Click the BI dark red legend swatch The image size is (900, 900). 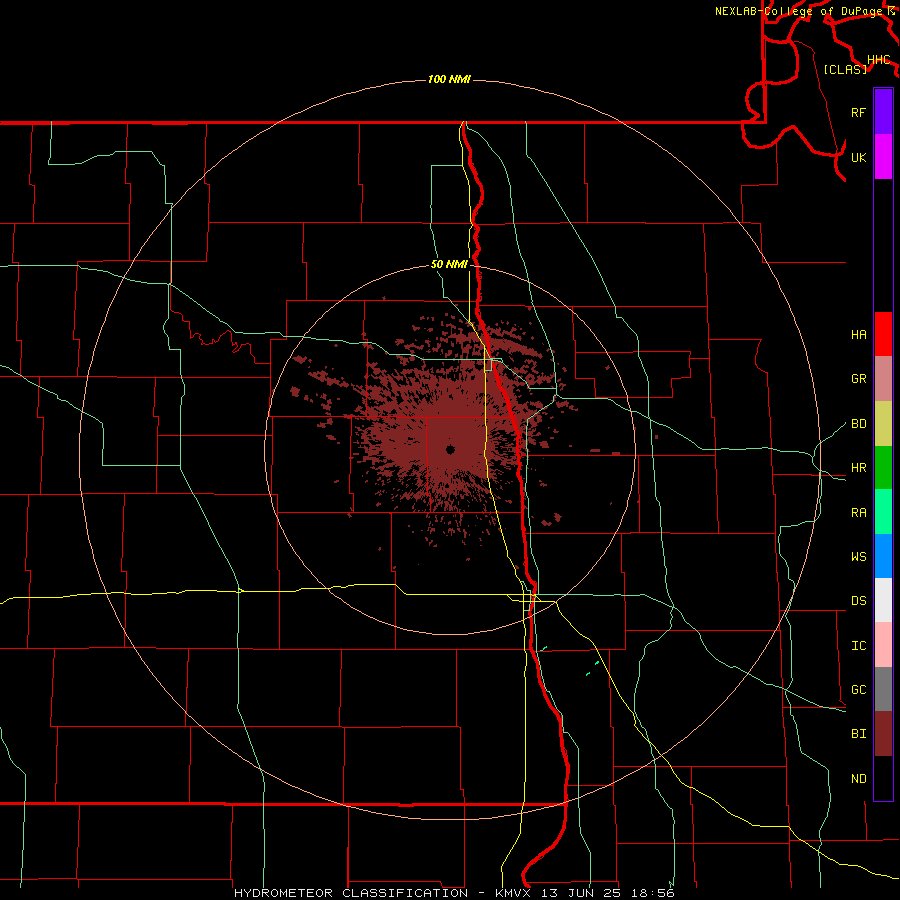883,734
